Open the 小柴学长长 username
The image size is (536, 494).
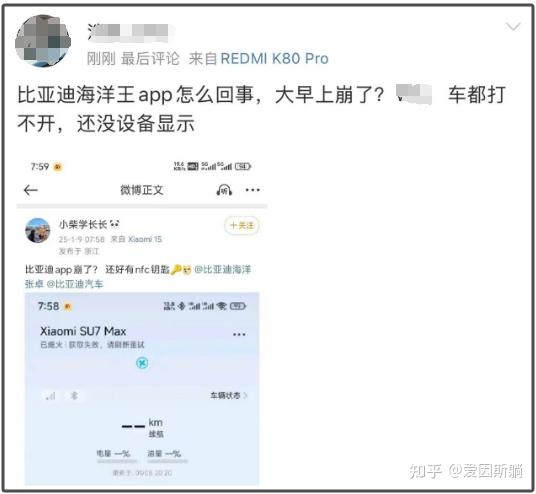coord(83,225)
